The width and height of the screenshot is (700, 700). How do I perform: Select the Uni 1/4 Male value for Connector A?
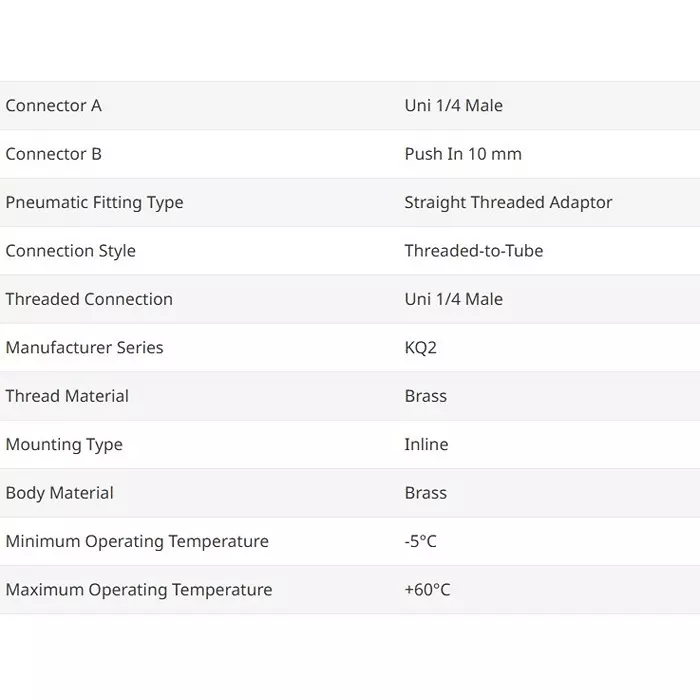coord(453,106)
